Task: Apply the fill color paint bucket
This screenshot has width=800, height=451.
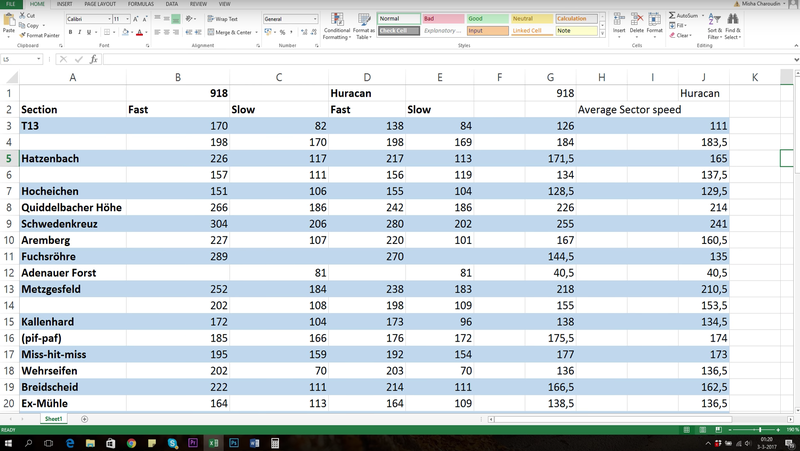Action: 126,32
